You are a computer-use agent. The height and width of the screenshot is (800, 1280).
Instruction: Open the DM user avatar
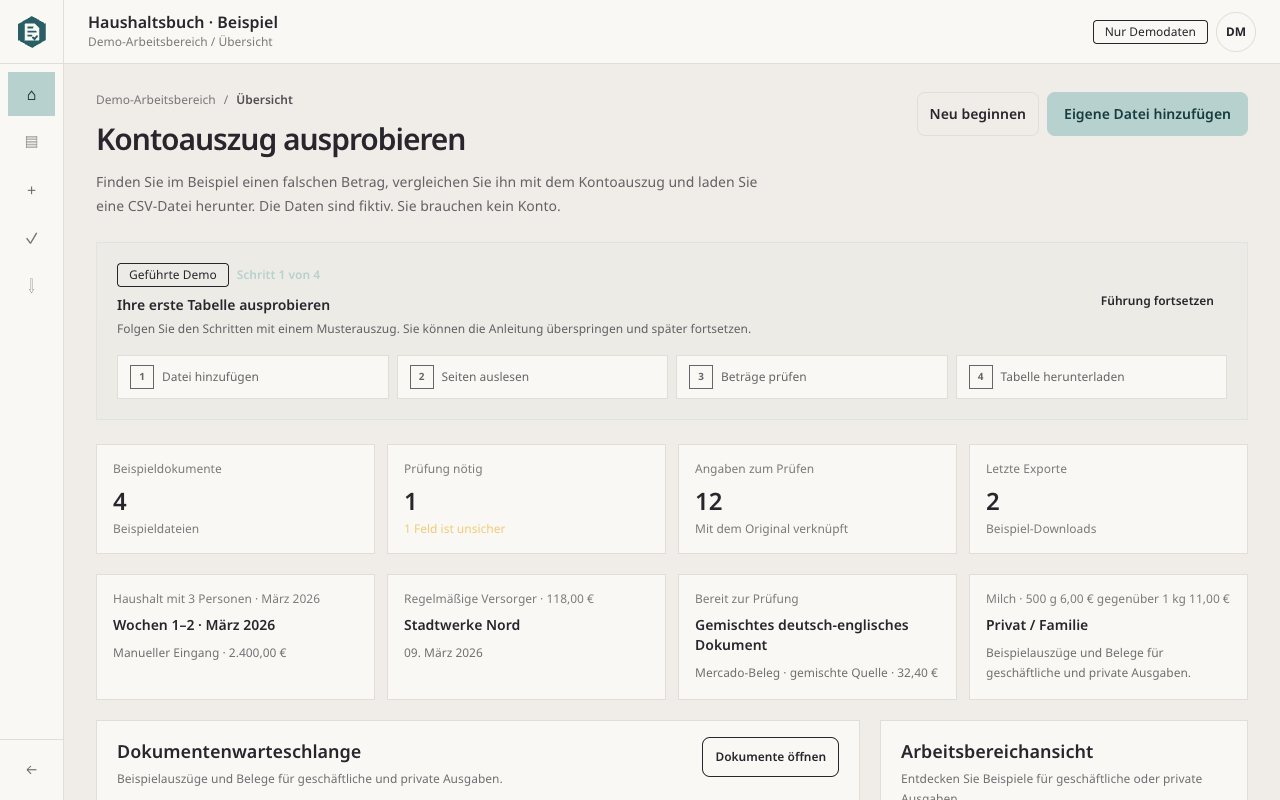pyautogui.click(x=1236, y=32)
